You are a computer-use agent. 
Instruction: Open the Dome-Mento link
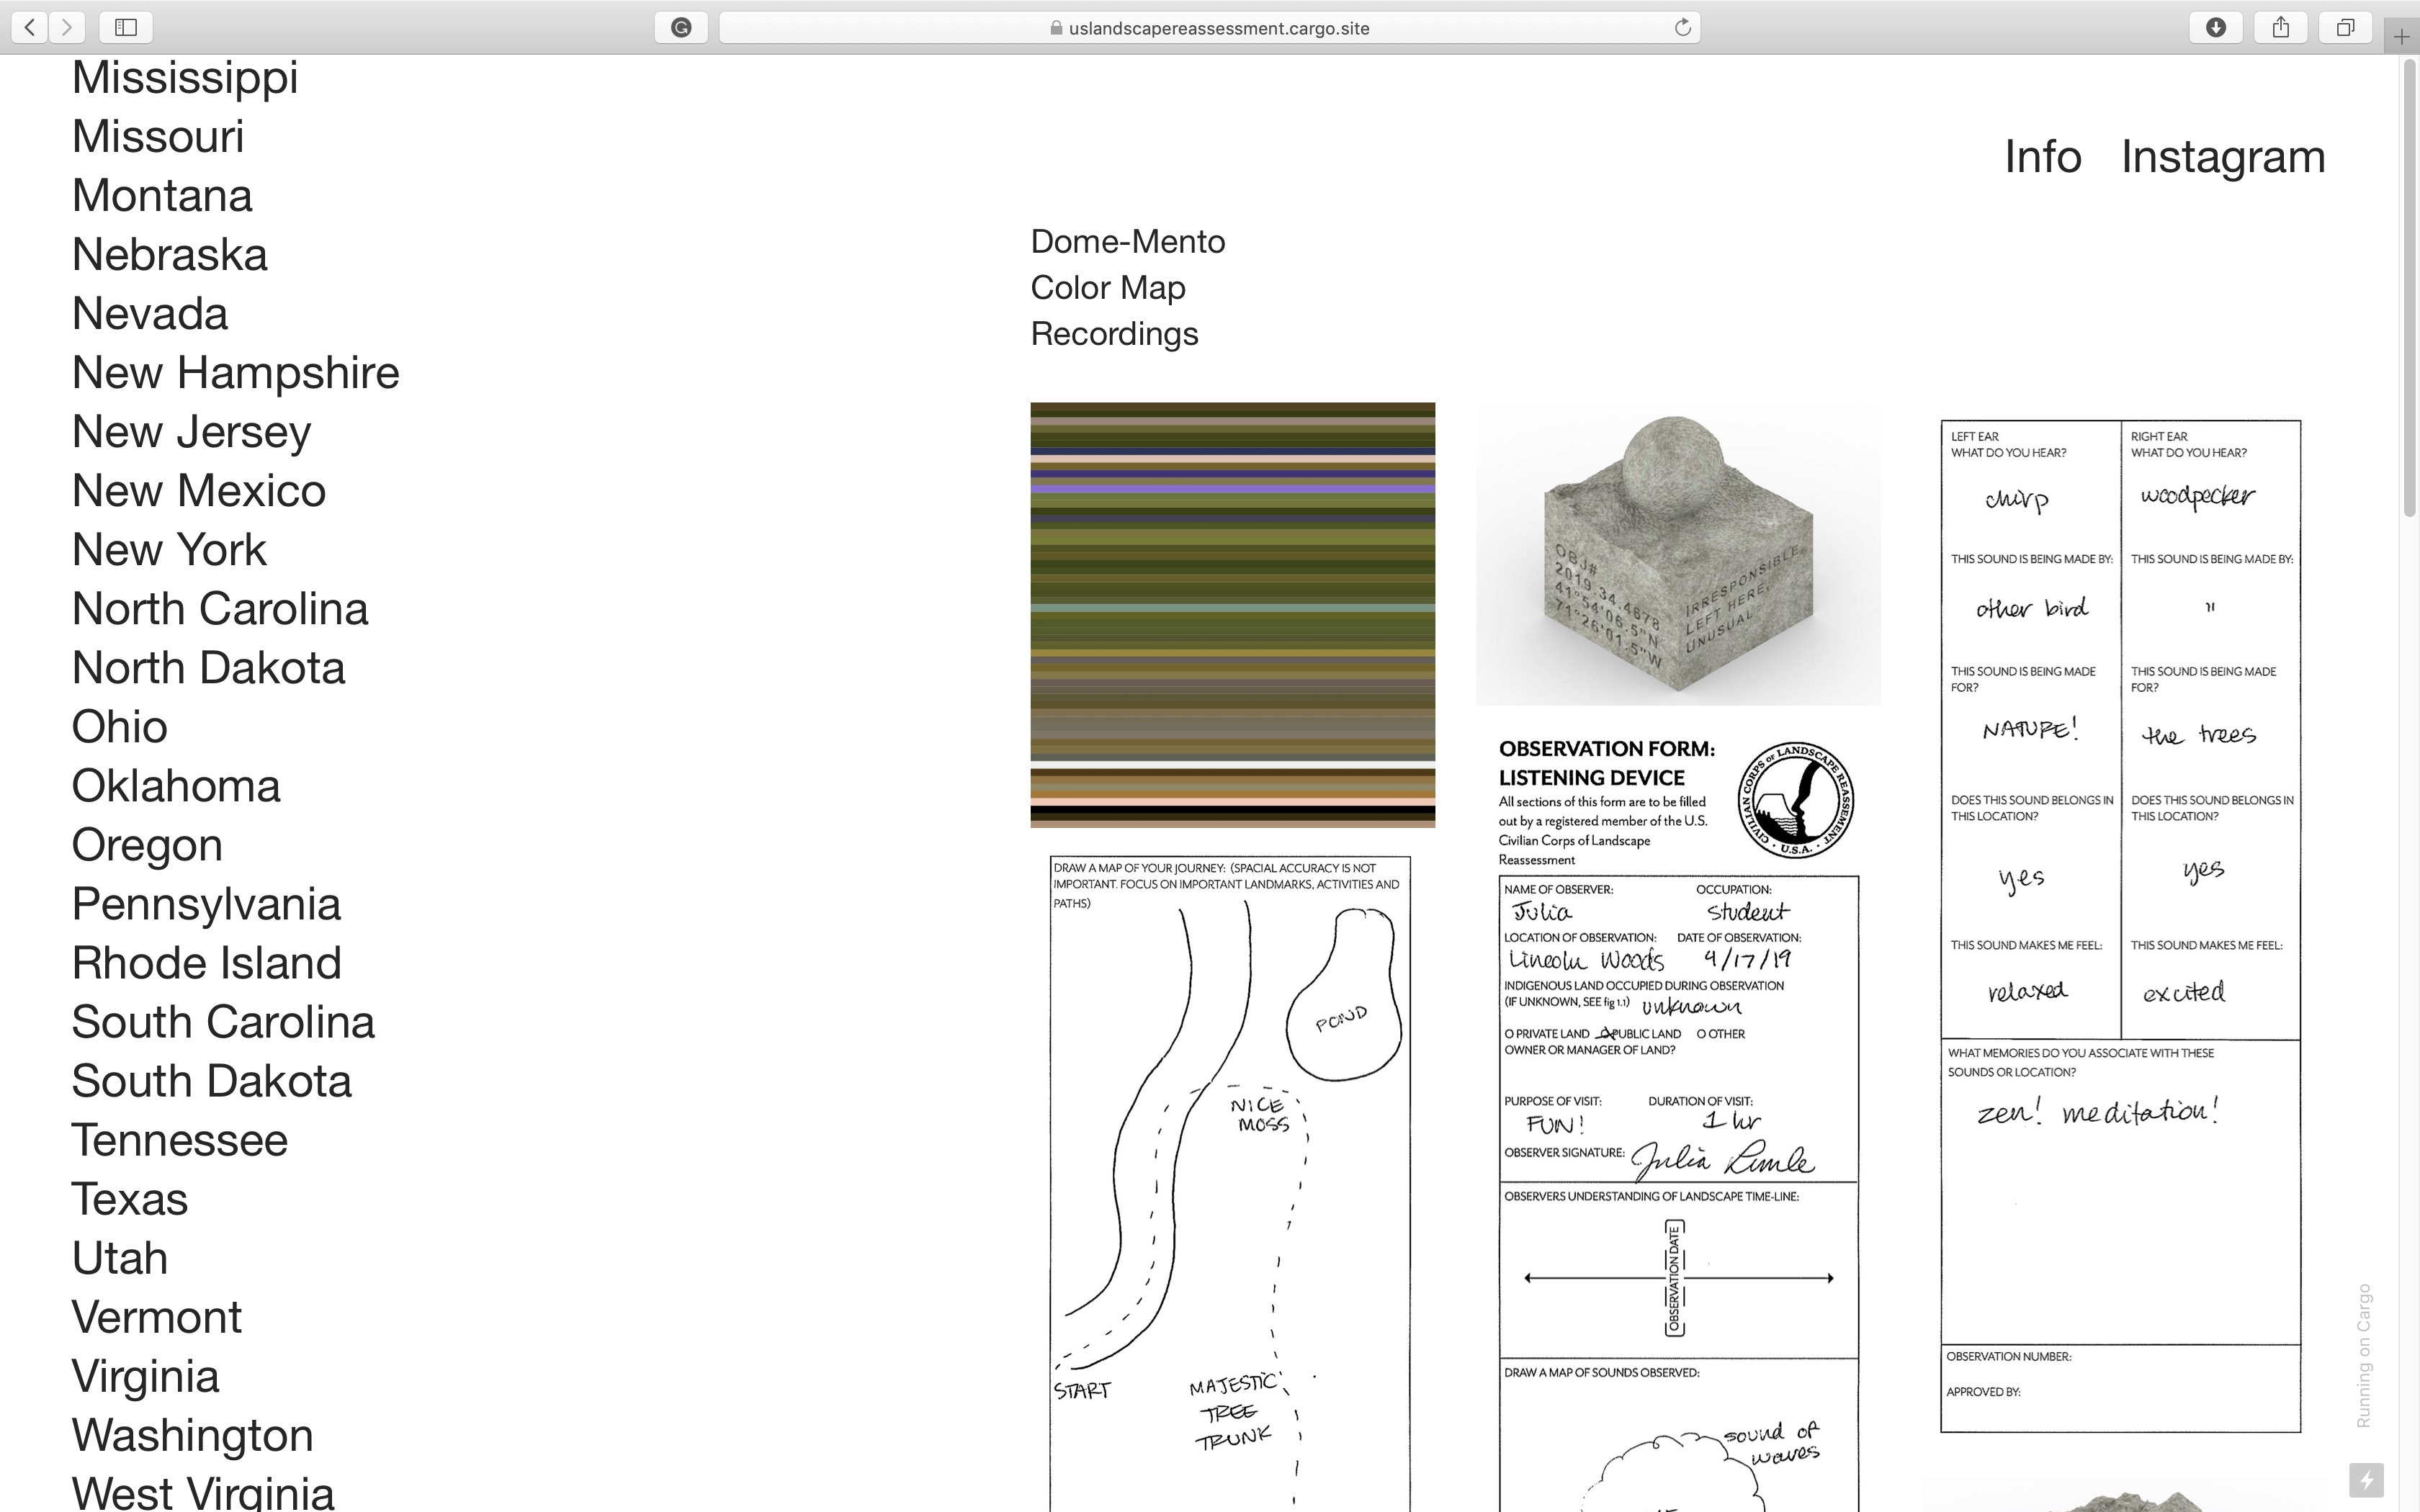(x=1127, y=242)
